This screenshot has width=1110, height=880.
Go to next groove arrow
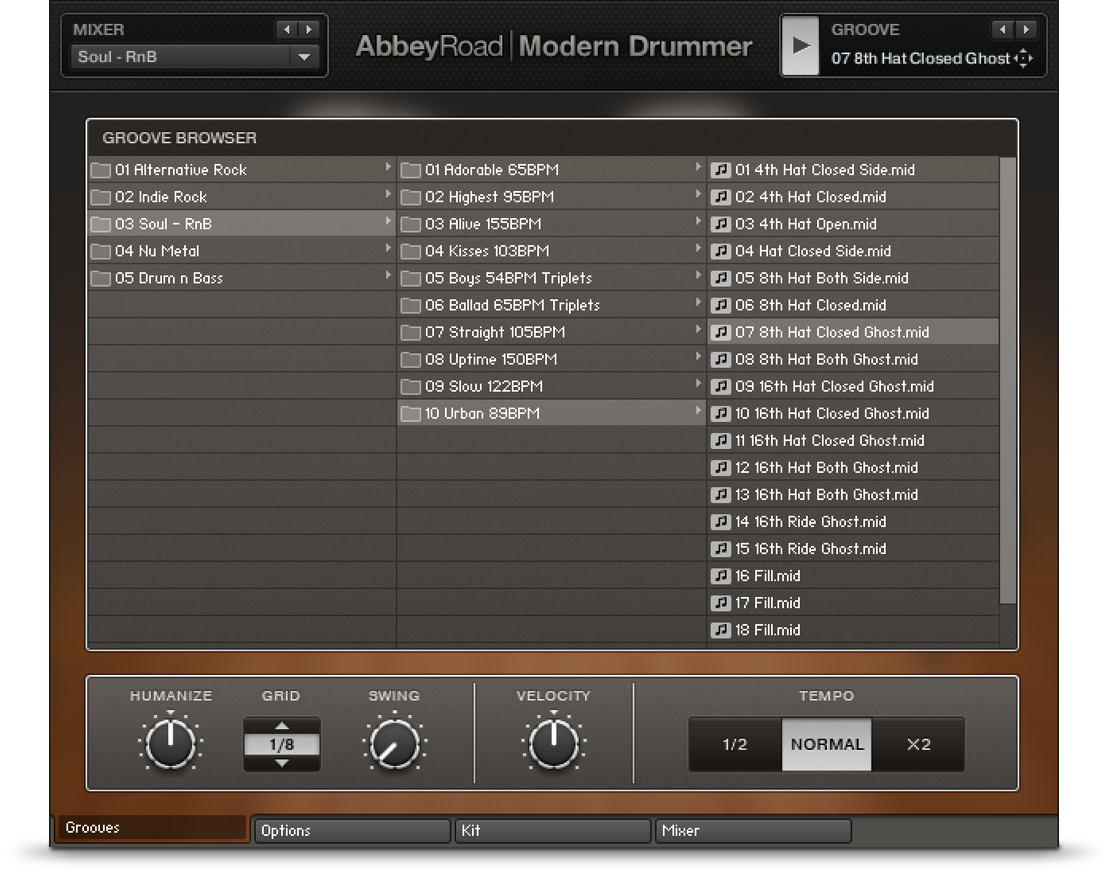tap(1026, 29)
